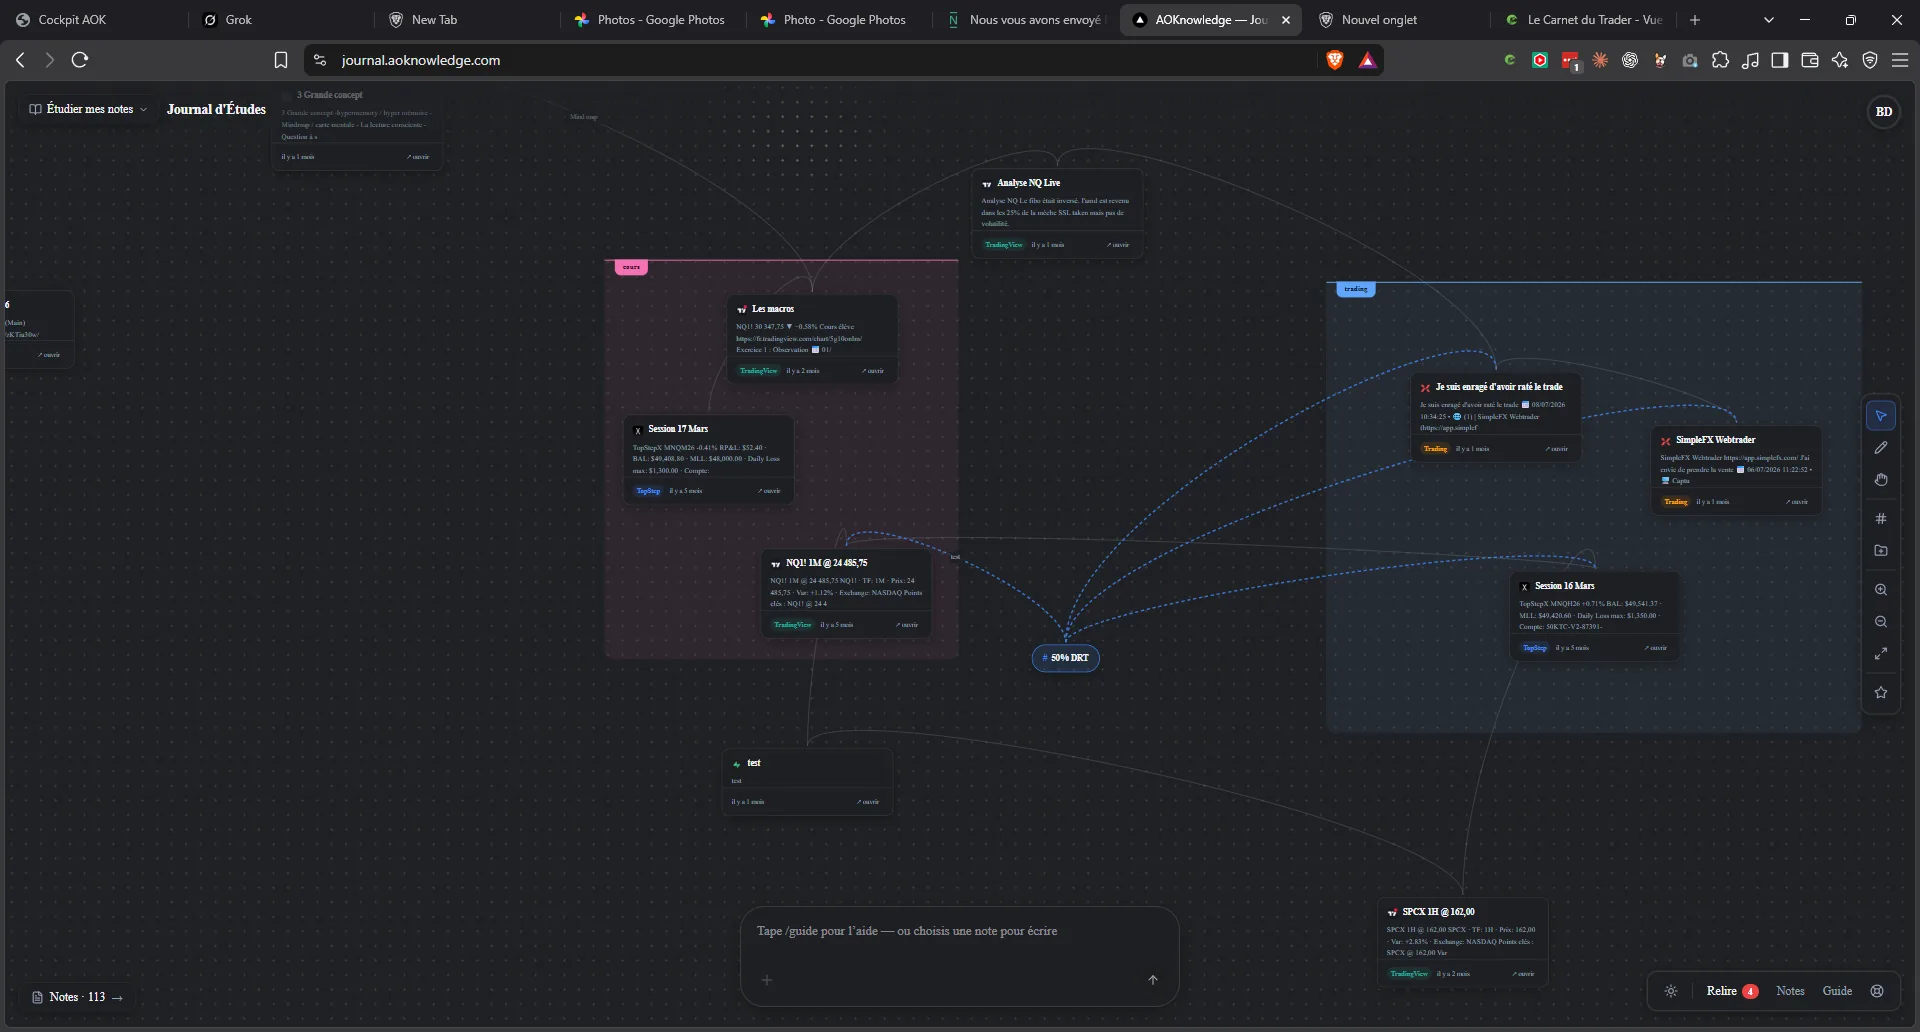
Task: Activate the hand pan tool
Action: click(x=1881, y=480)
